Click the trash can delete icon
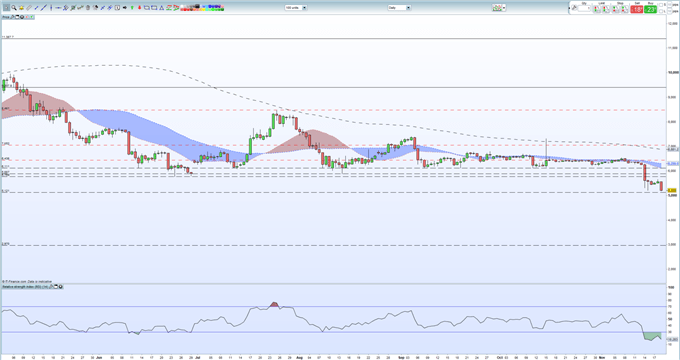The height and width of the screenshot is (360, 680). 88,7
